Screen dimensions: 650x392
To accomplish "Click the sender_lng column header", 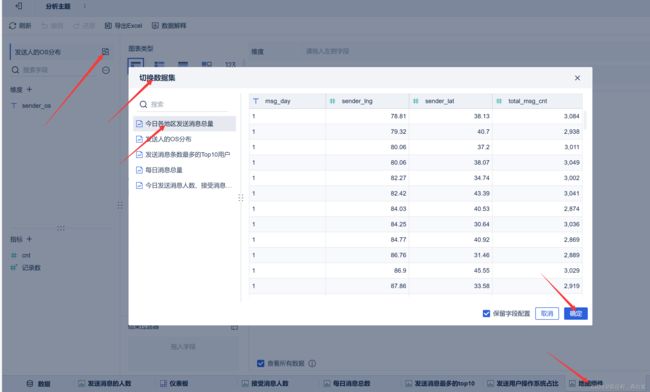I will coord(367,101).
